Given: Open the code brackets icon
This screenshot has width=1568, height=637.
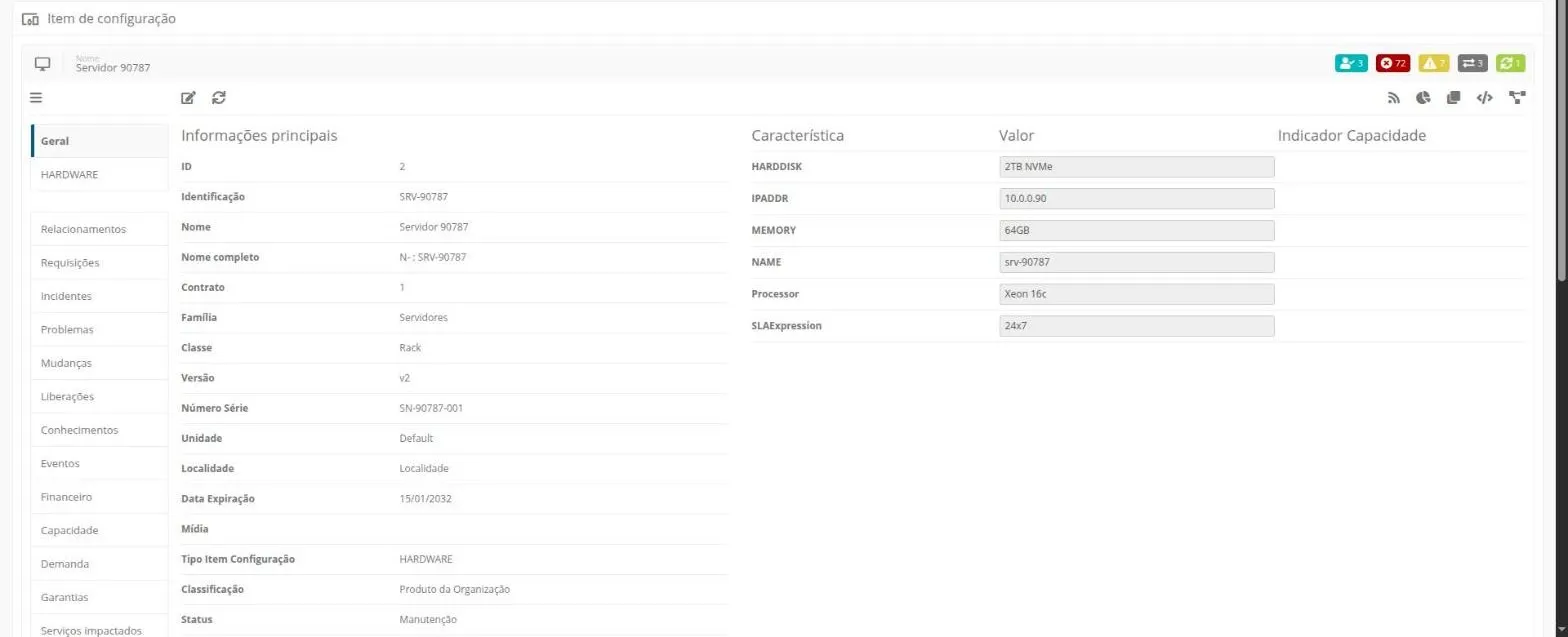Looking at the screenshot, I should (1485, 98).
